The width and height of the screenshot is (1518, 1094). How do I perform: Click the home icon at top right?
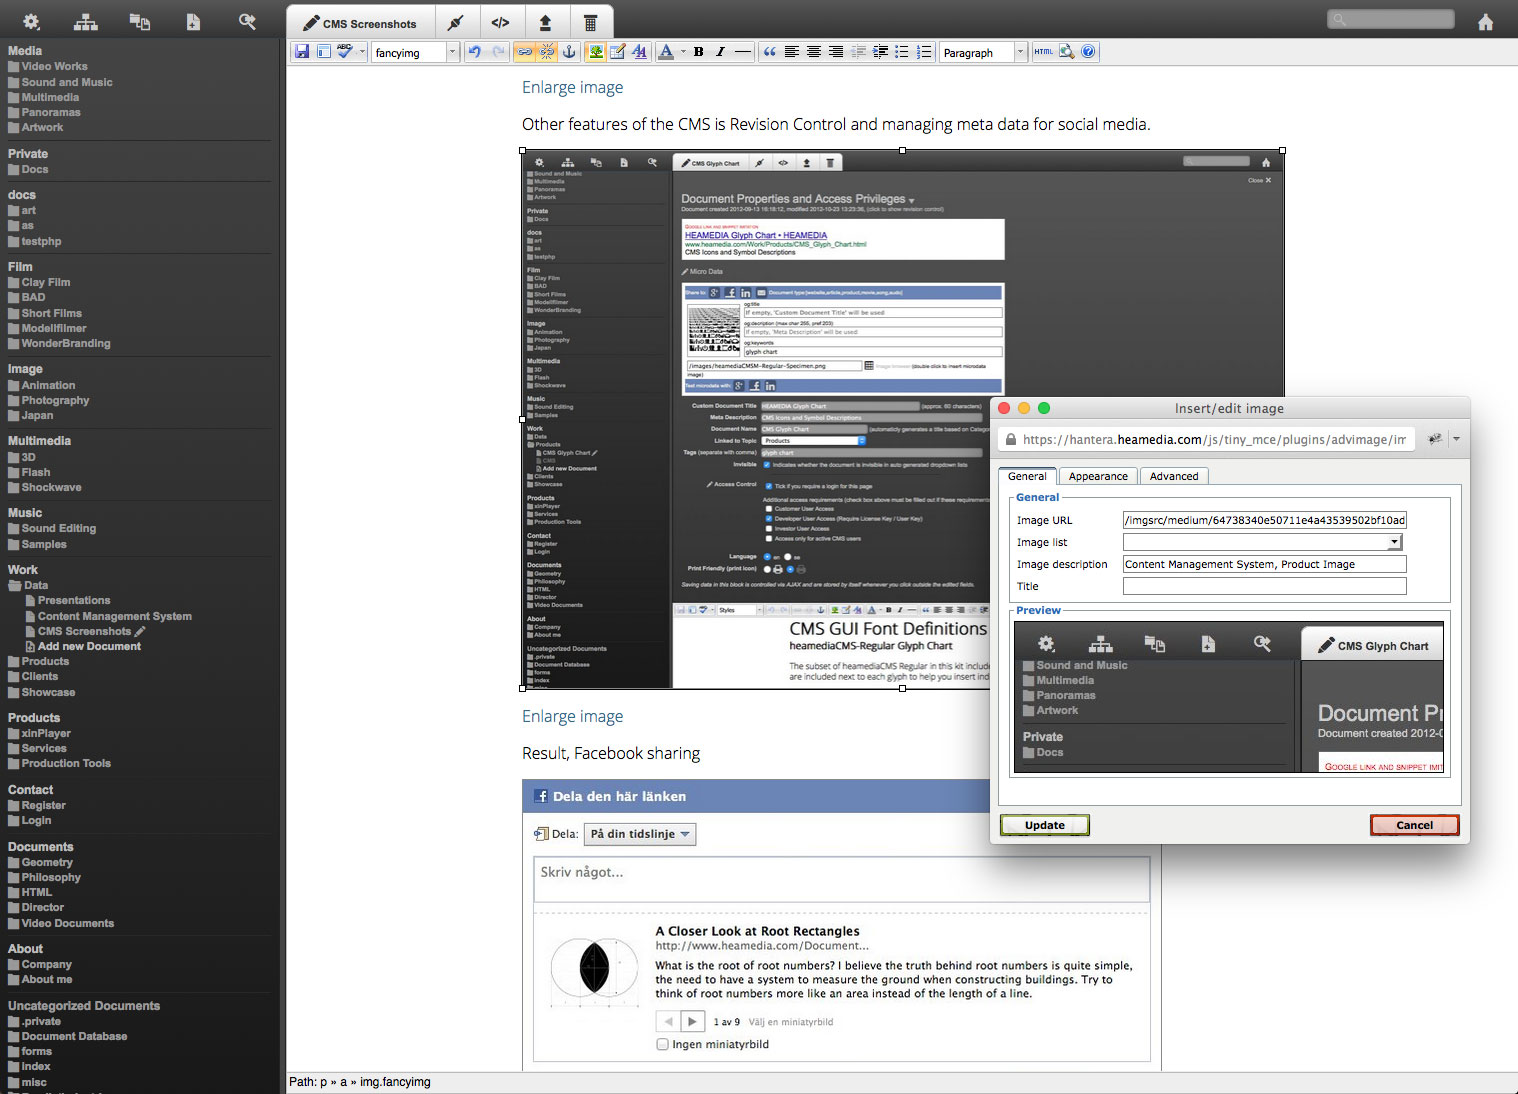tap(1485, 22)
